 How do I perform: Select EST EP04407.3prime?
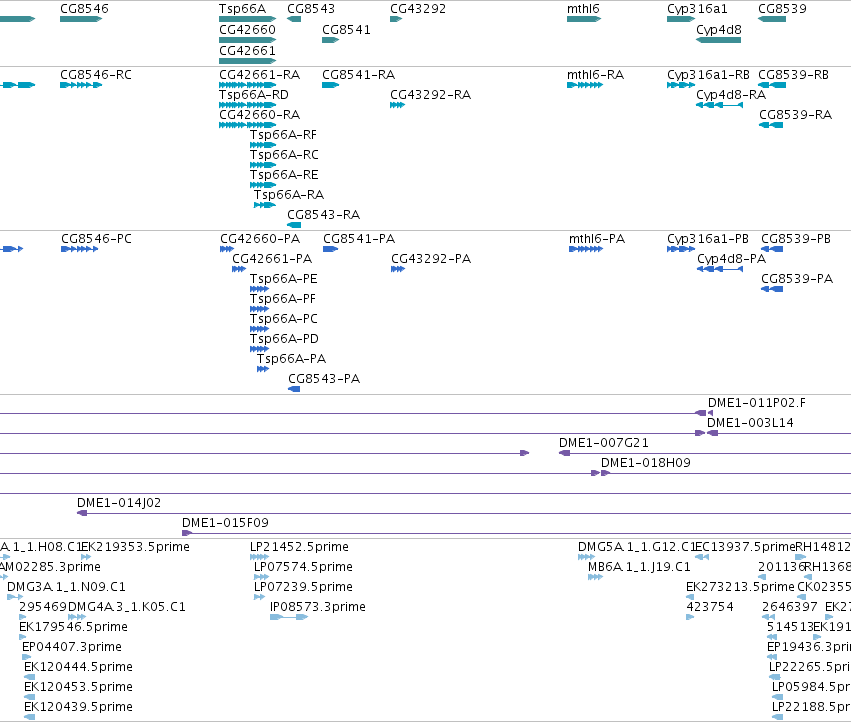click(x=27, y=657)
